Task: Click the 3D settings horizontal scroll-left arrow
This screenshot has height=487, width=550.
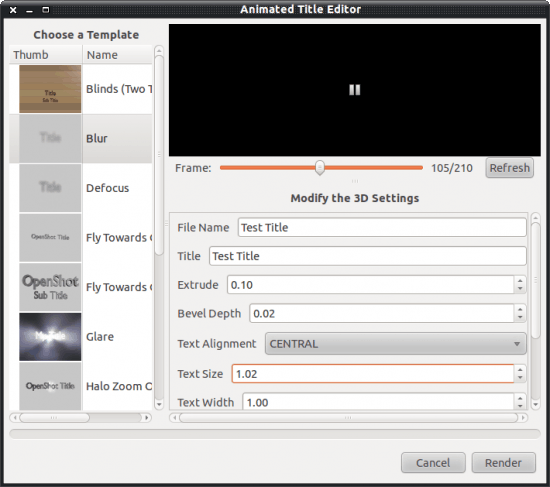Action: click(x=174, y=418)
